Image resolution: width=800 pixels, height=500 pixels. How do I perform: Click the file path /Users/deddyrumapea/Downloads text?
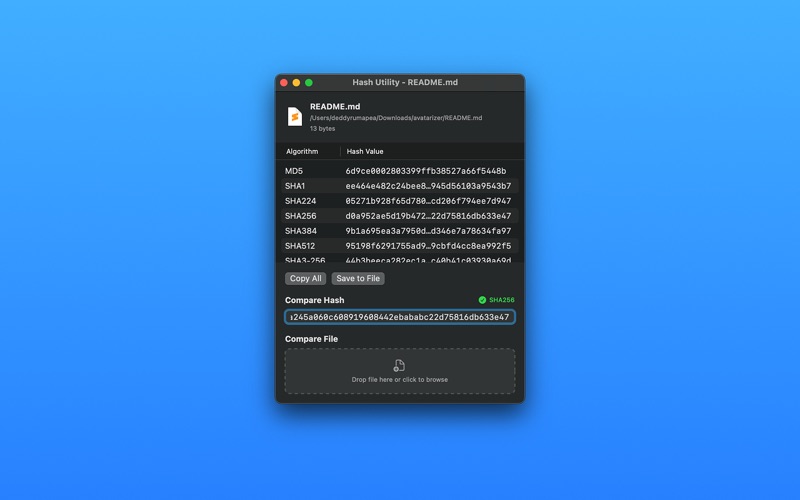point(396,118)
